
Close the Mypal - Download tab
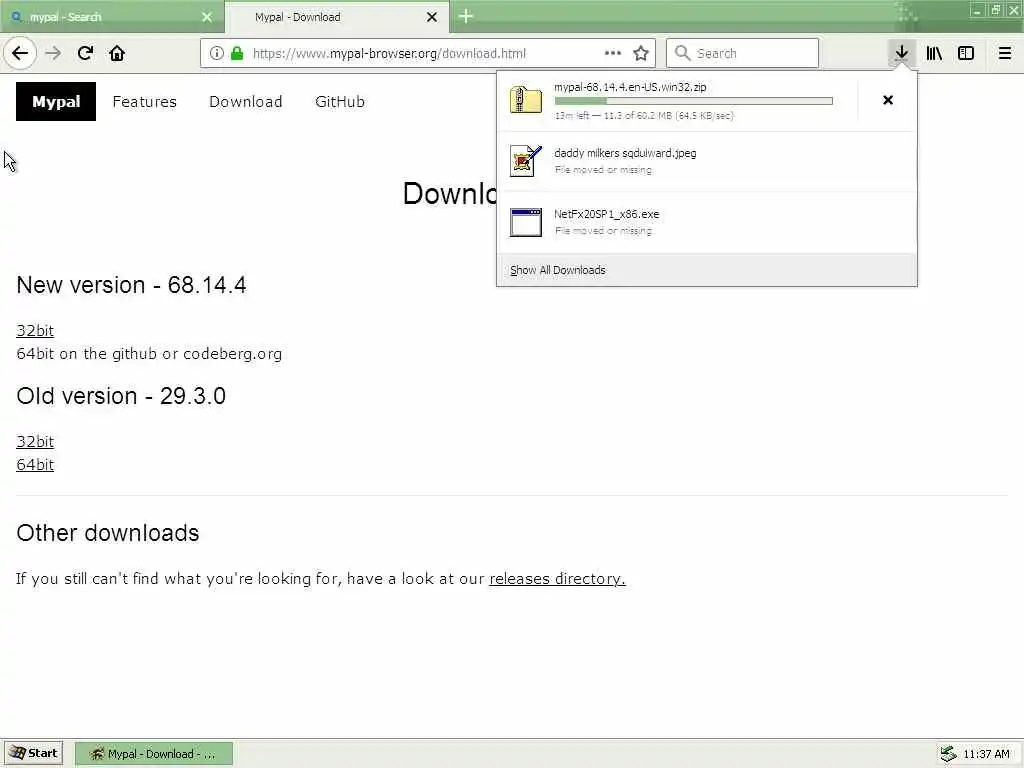[x=432, y=17]
